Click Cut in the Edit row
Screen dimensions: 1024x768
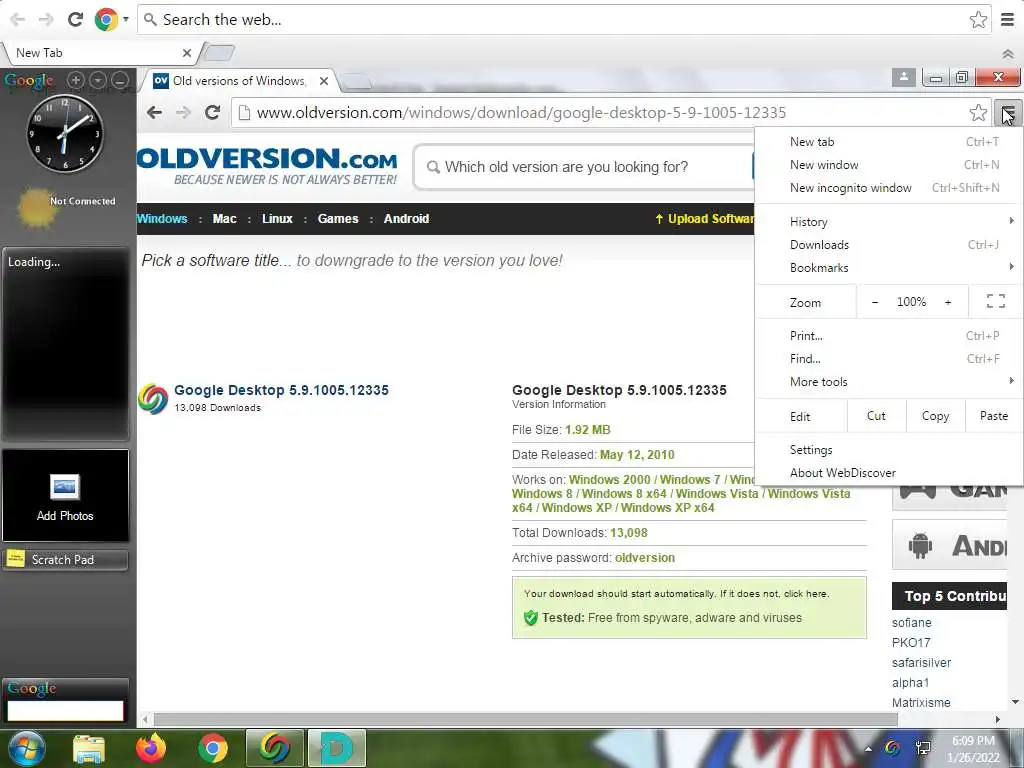[x=876, y=416]
